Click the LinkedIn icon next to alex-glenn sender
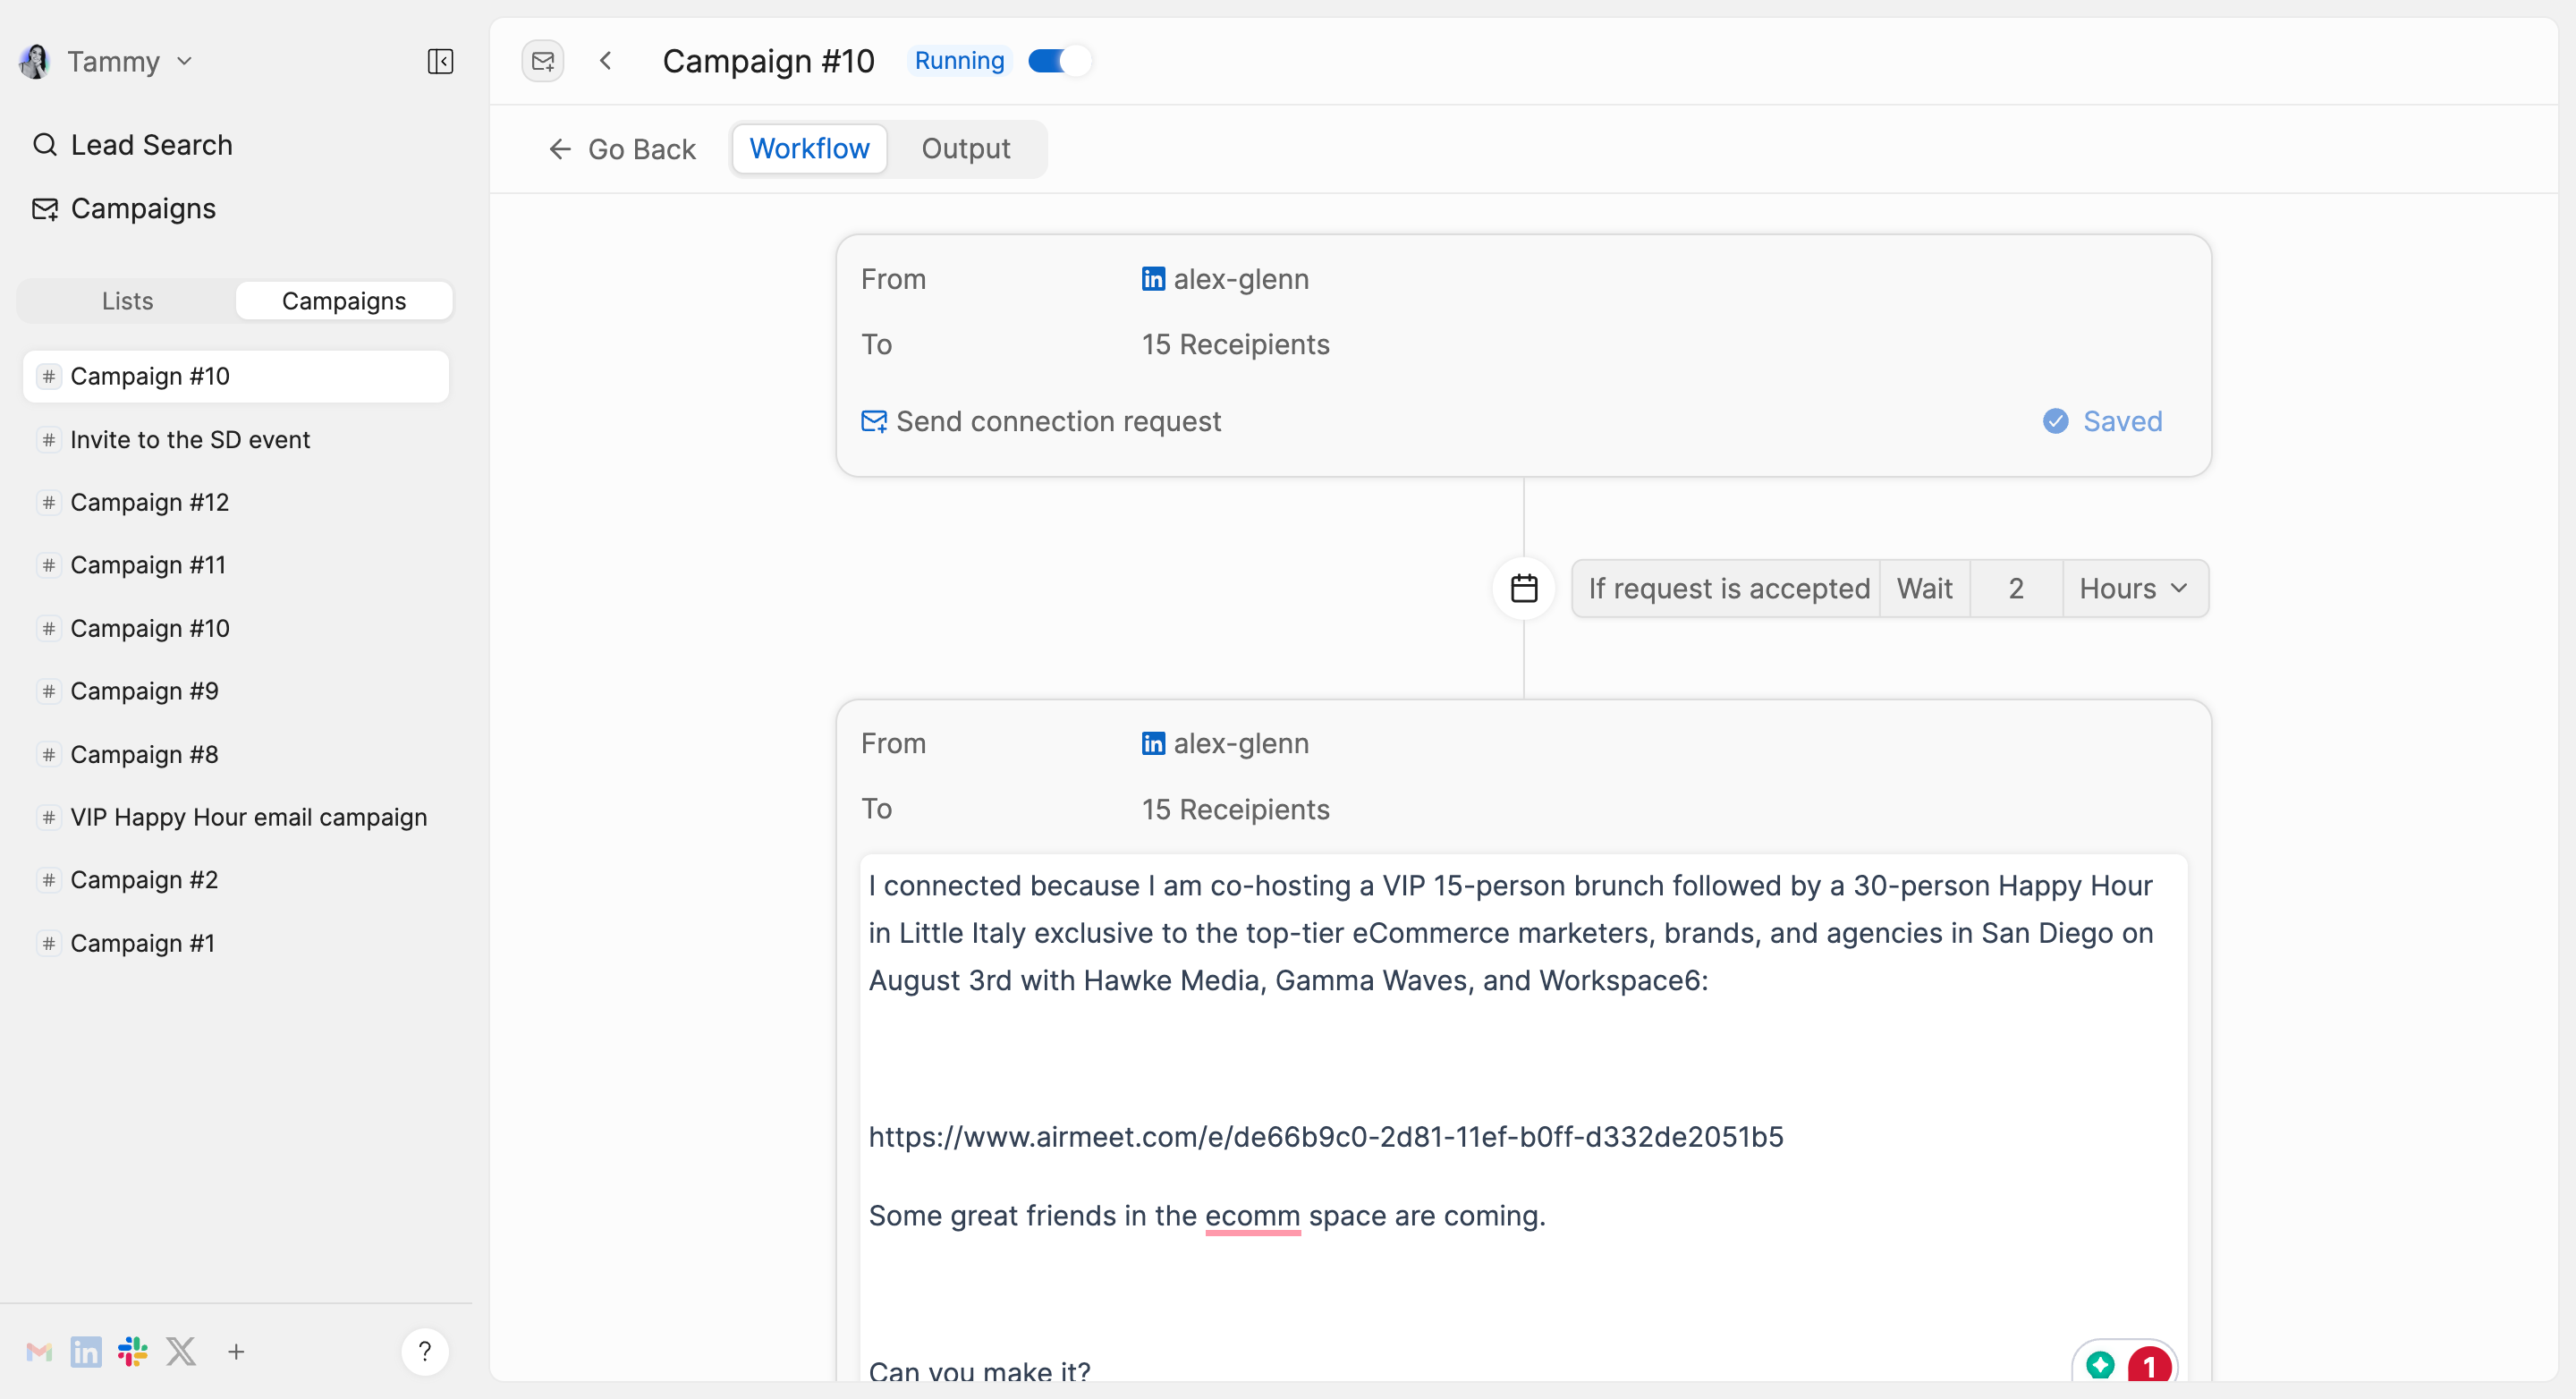Viewport: 2576px width, 1399px height. [x=1152, y=277]
